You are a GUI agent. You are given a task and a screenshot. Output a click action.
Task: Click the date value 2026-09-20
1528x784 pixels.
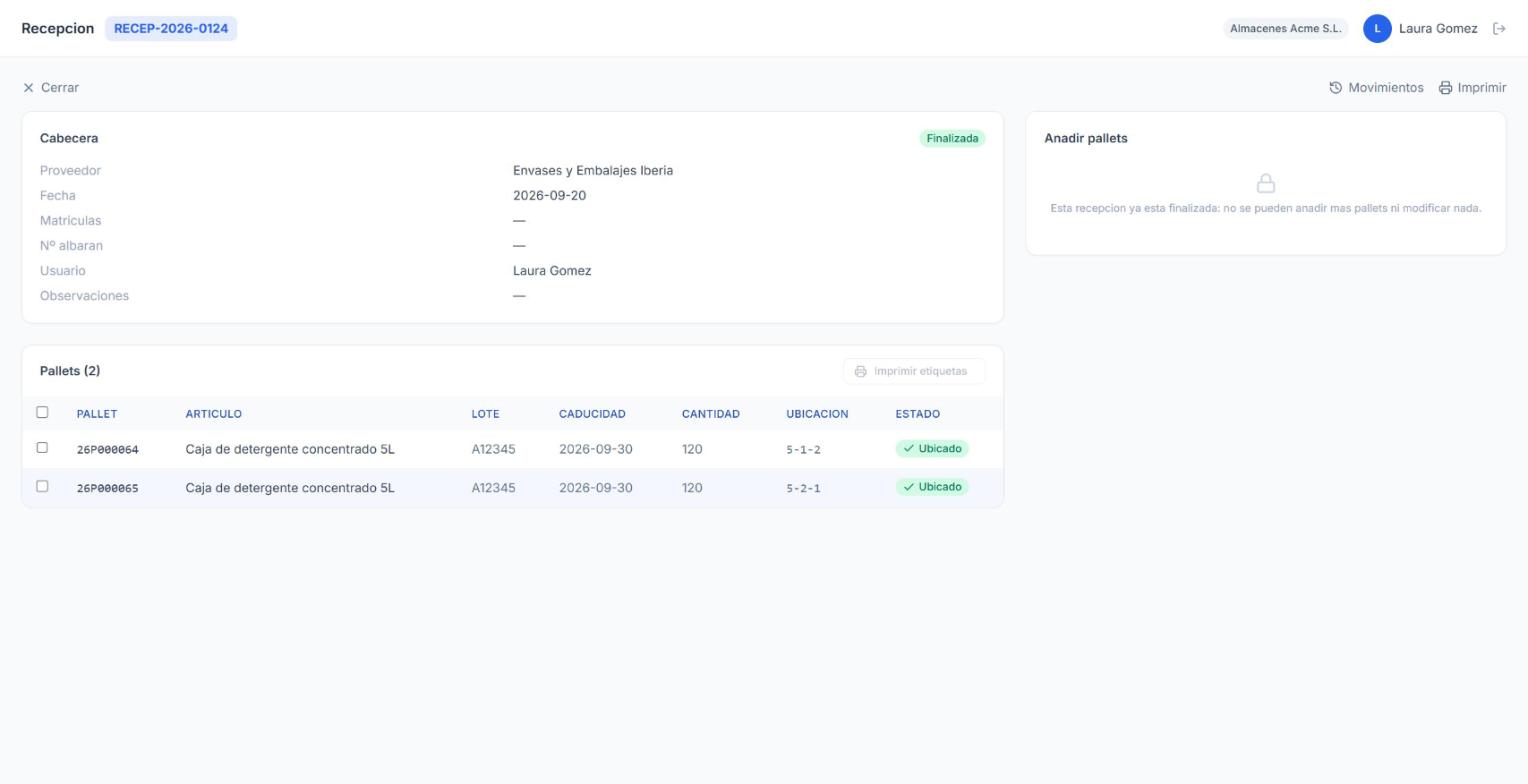549,196
